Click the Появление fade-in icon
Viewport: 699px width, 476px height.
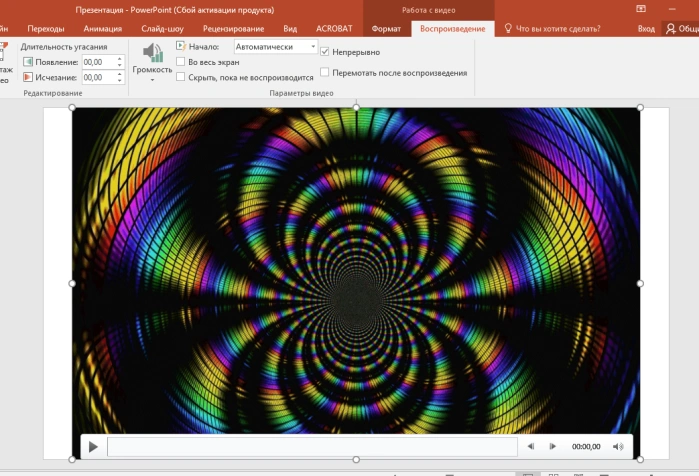(28, 62)
